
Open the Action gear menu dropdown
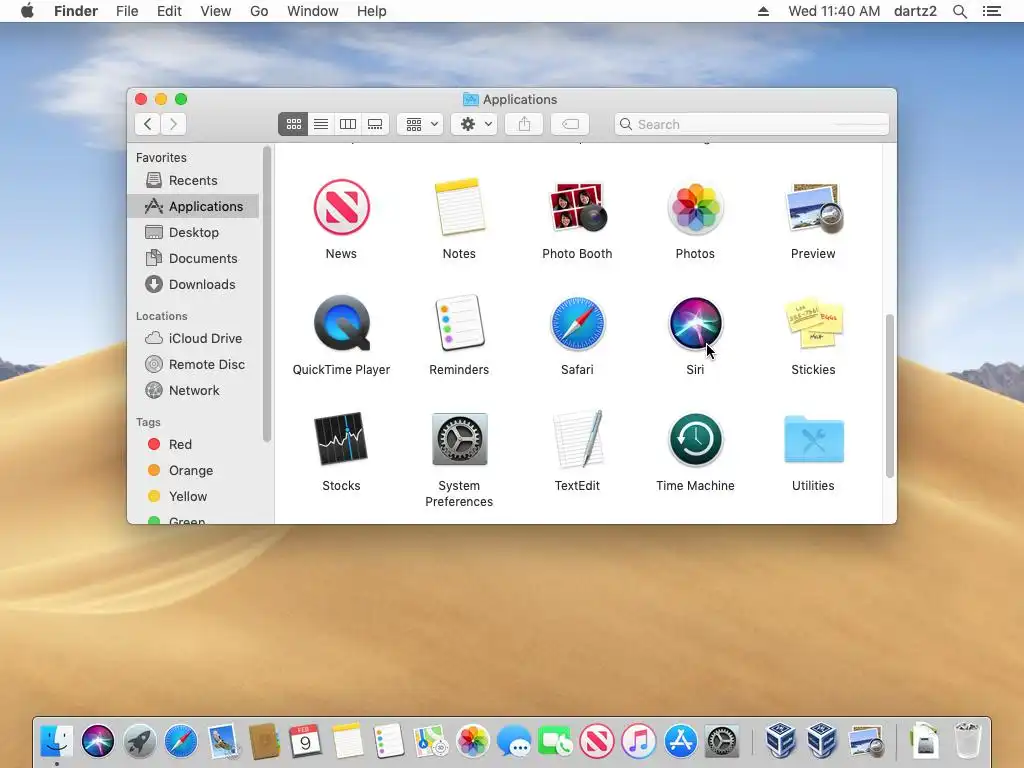[475, 124]
